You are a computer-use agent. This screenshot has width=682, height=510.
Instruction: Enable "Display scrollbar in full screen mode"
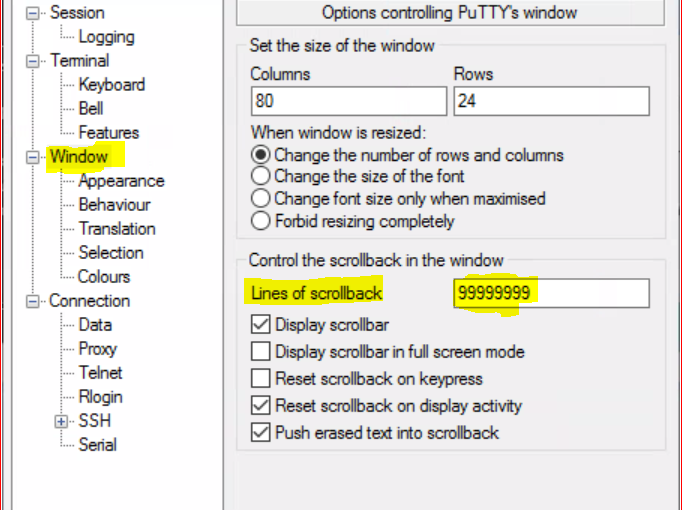click(x=260, y=352)
